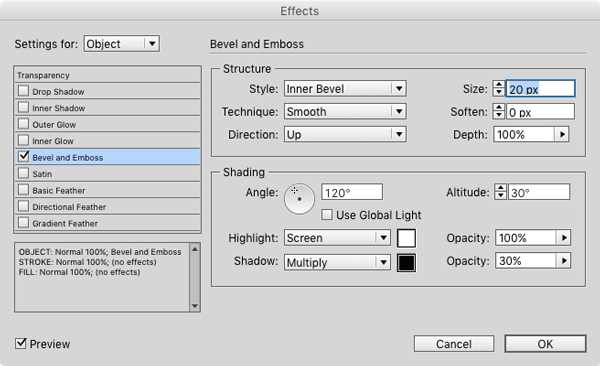Click the Cancel button

click(454, 344)
